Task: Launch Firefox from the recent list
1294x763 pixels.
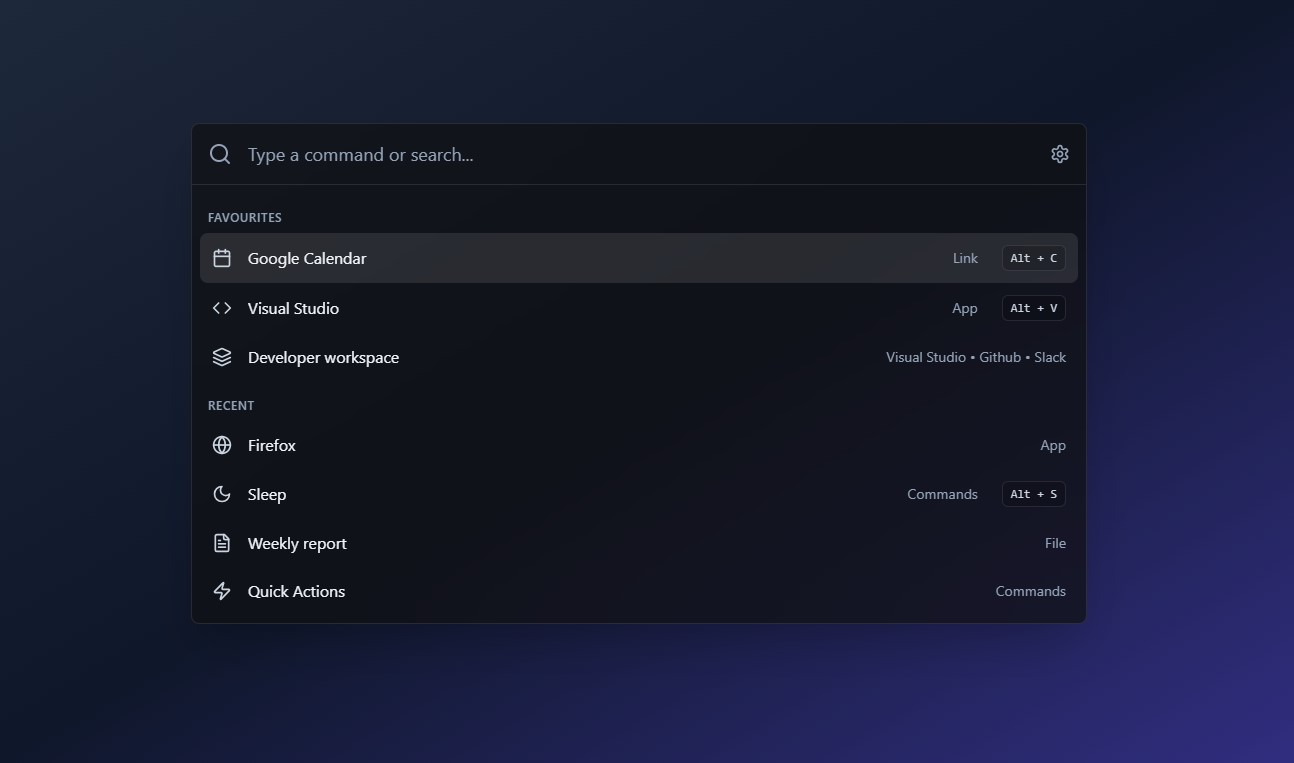Action: click(639, 445)
